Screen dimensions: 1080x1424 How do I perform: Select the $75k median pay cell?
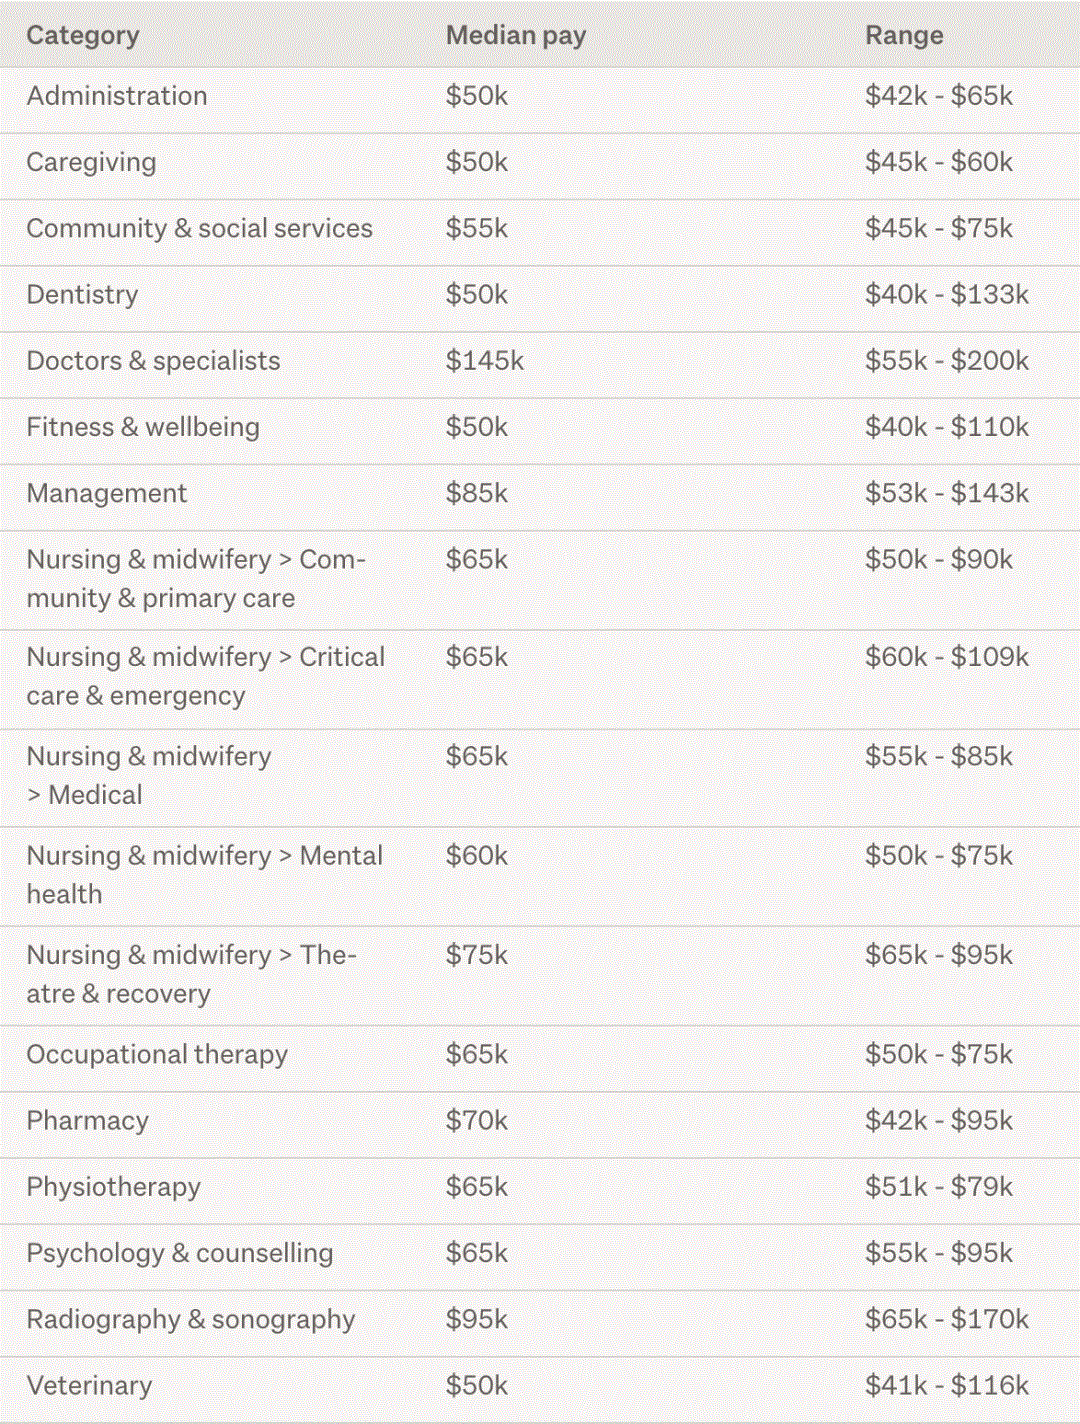point(476,955)
